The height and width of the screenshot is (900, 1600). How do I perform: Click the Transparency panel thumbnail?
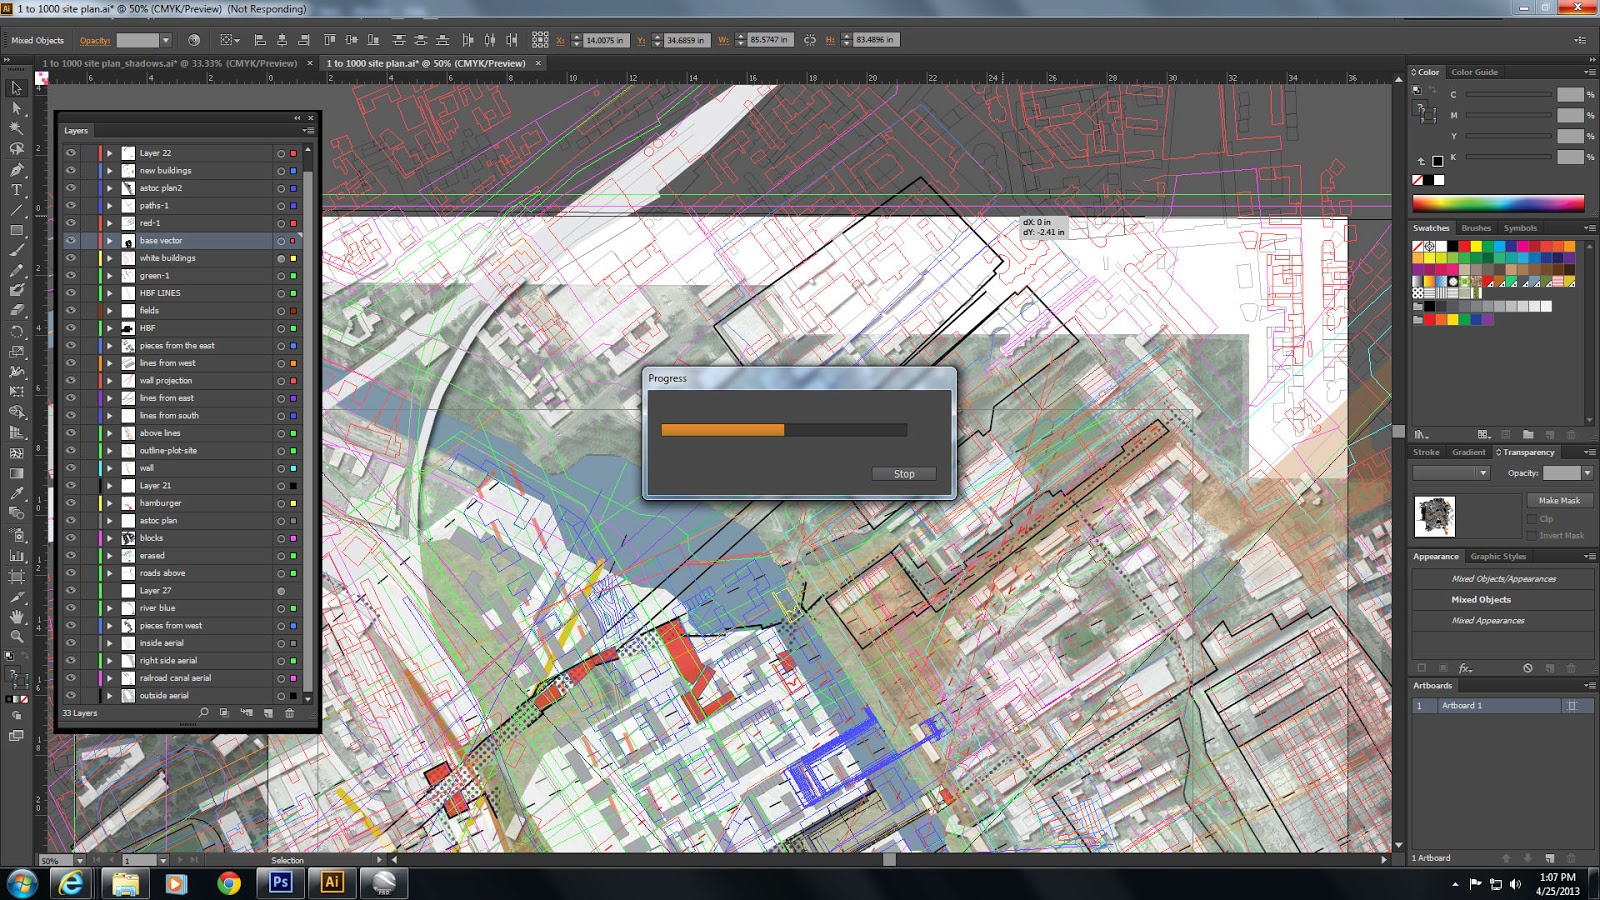(x=1435, y=516)
